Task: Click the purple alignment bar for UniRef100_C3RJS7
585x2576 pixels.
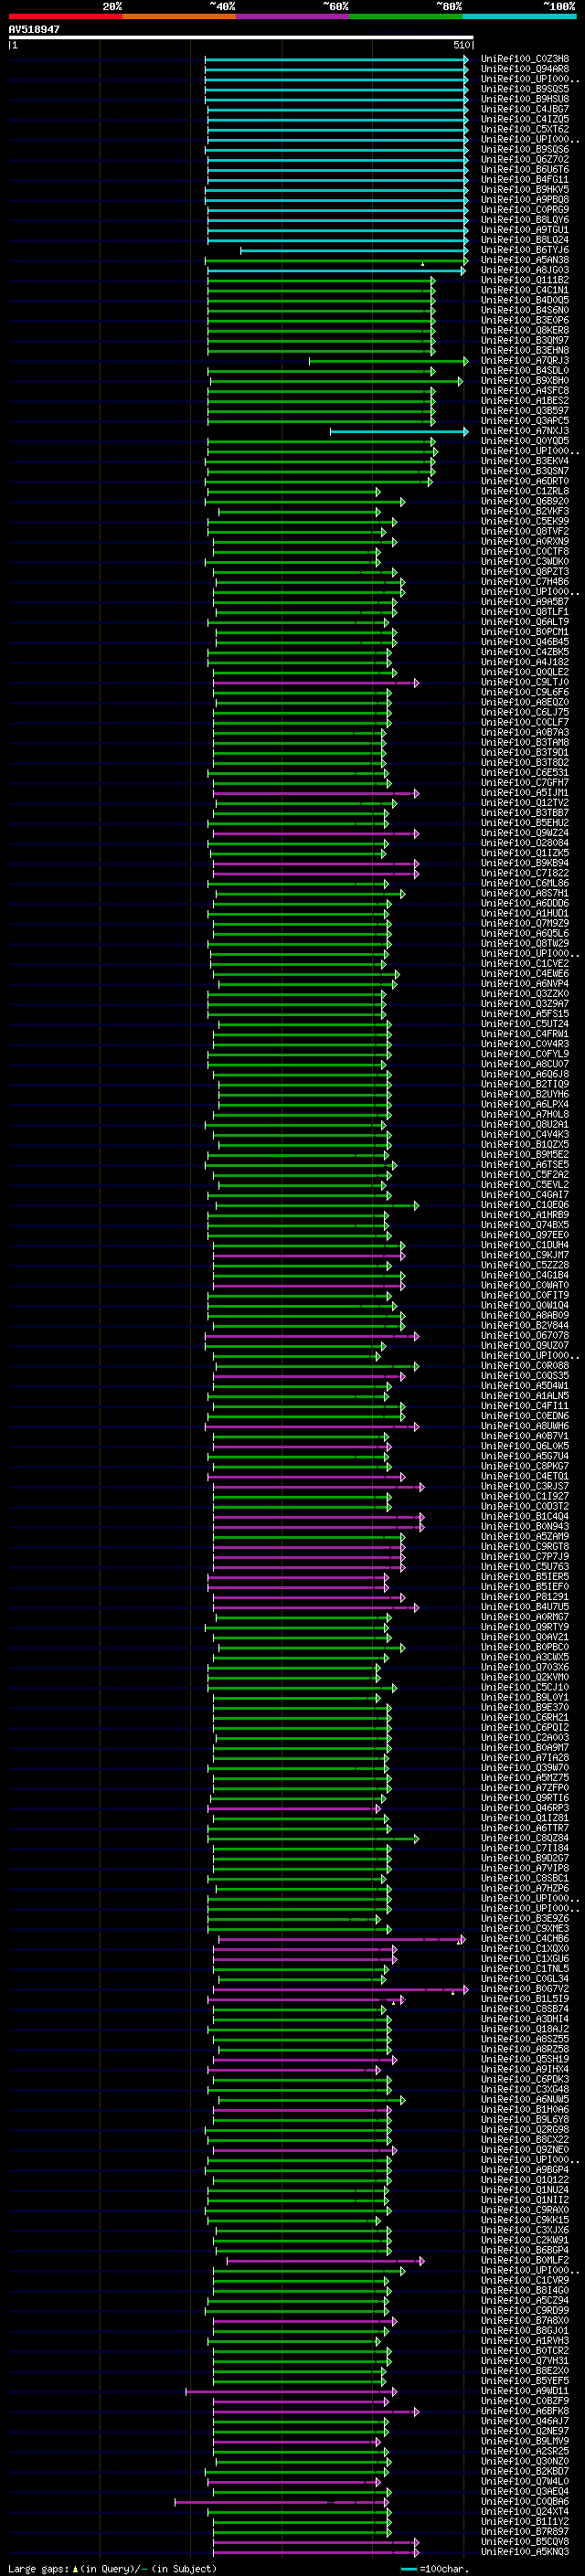Action: [x=319, y=1487]
